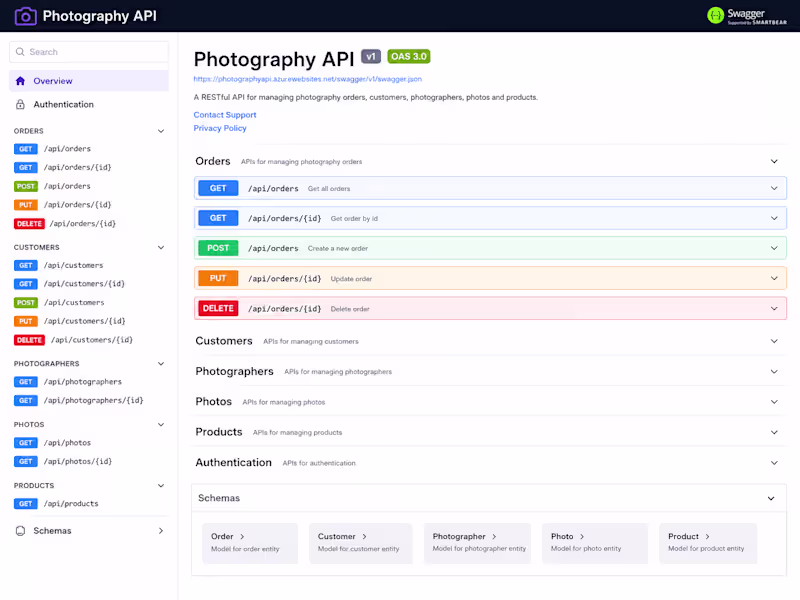This screenshot has height=600, width=800.
Task: Expand the Schemas sidebar arrow
Action: 161,531
